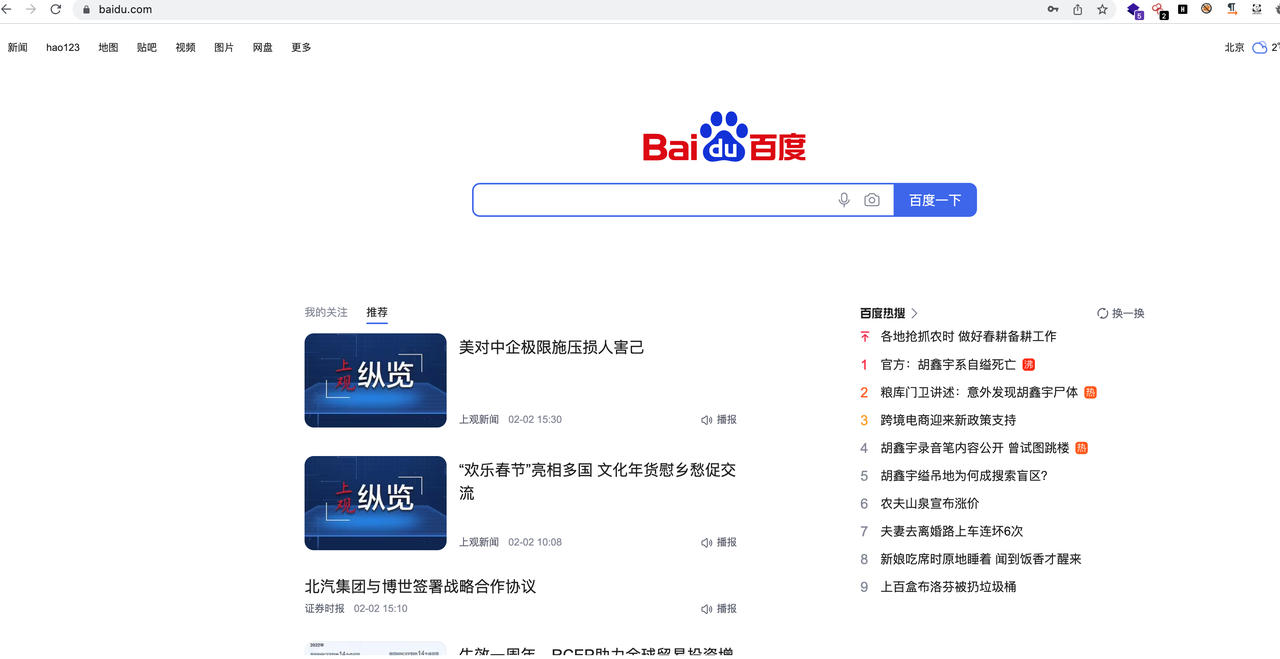Open hot search 胡鑫宇缢吊地为何成搜索盲区
1280x659 pixels.
tap(964, 476)
